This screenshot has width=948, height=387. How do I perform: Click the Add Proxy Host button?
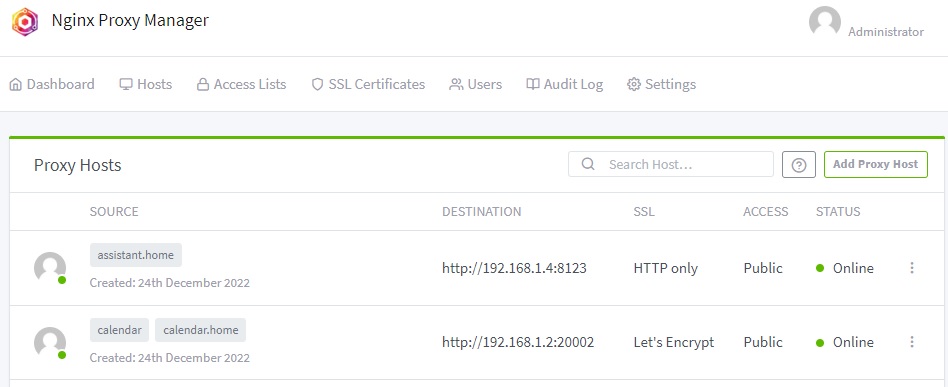coord(875,164)
